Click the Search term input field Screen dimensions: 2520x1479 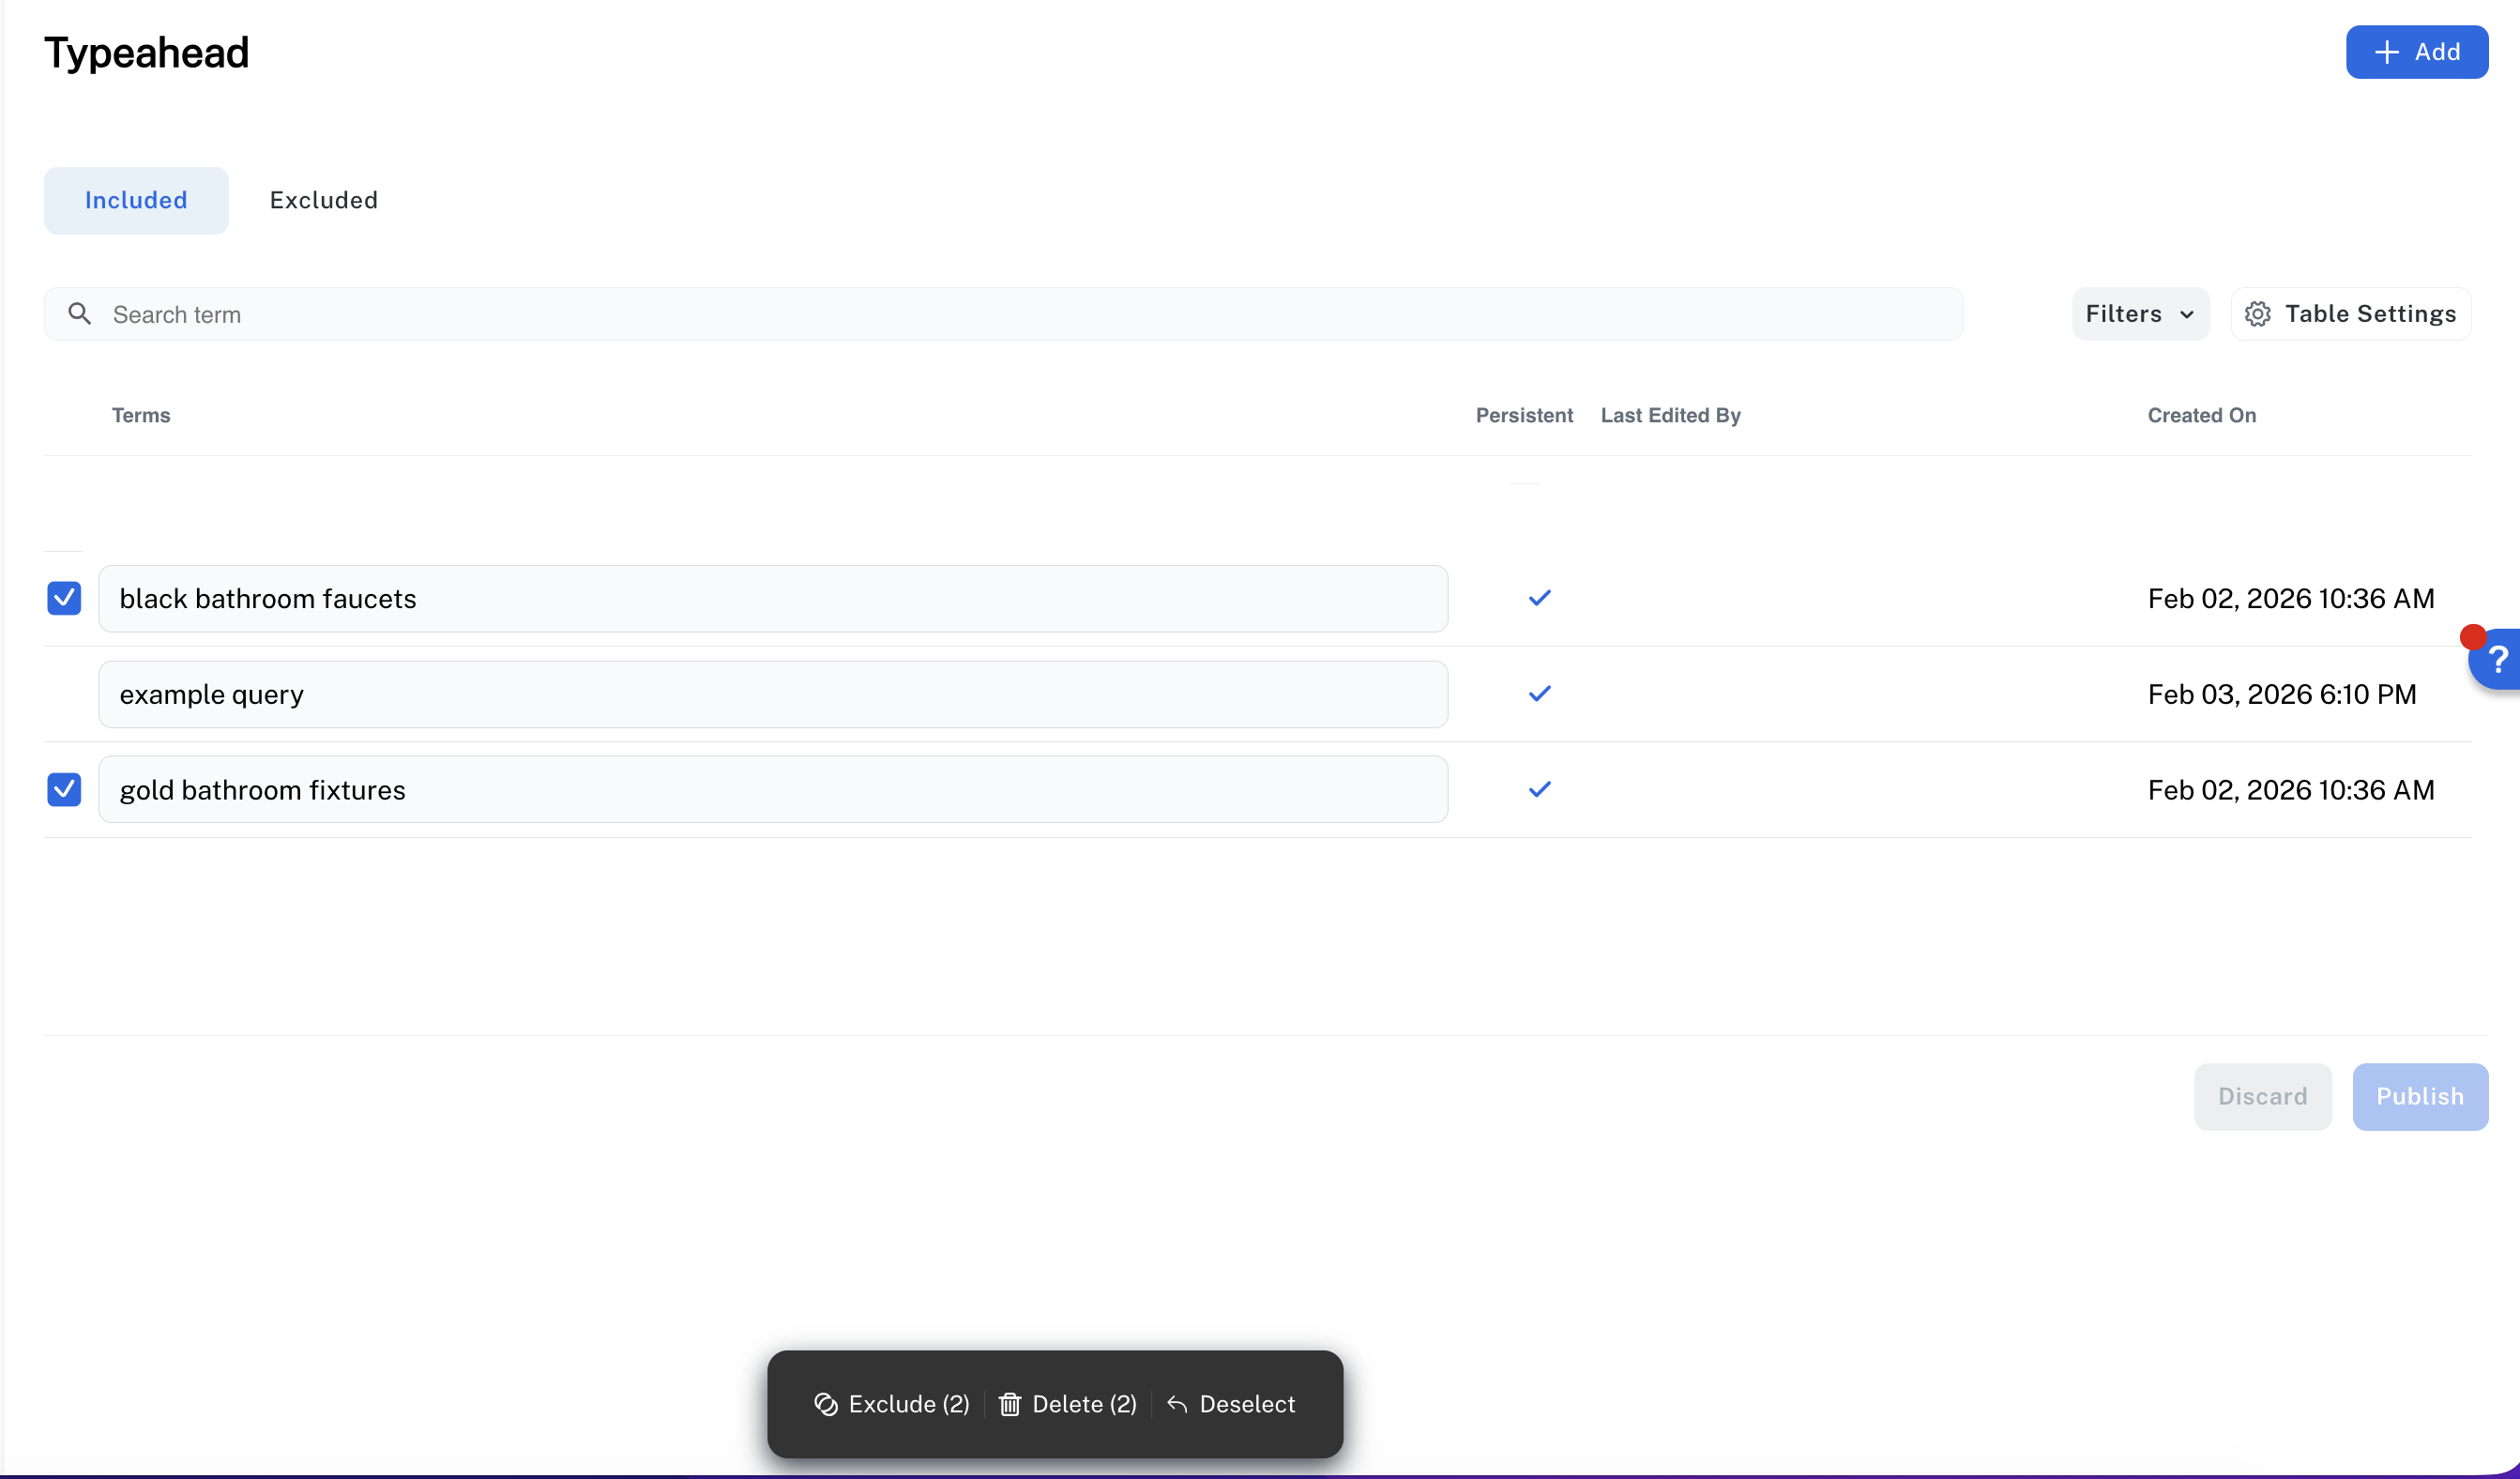coord(600,313)
